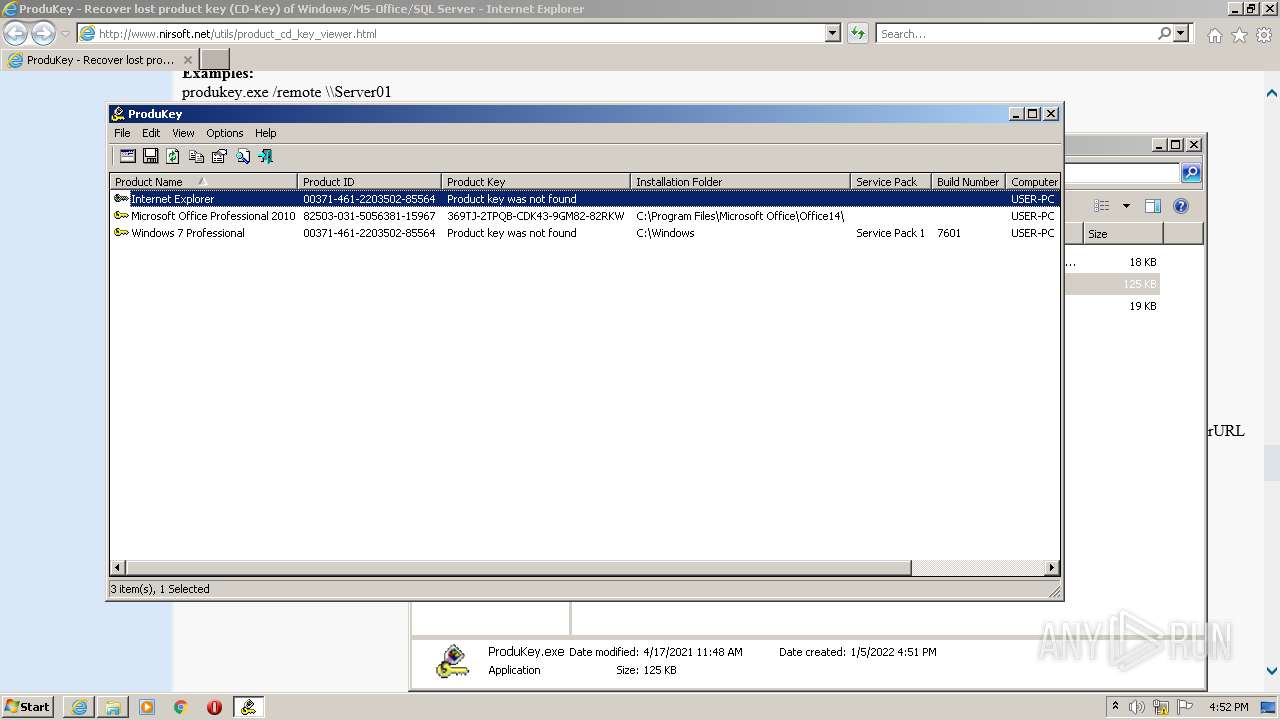Screen dimensions: 1280x720
Task: Open address bar URL dropdown arrow
Action: (x=832, y=34)
